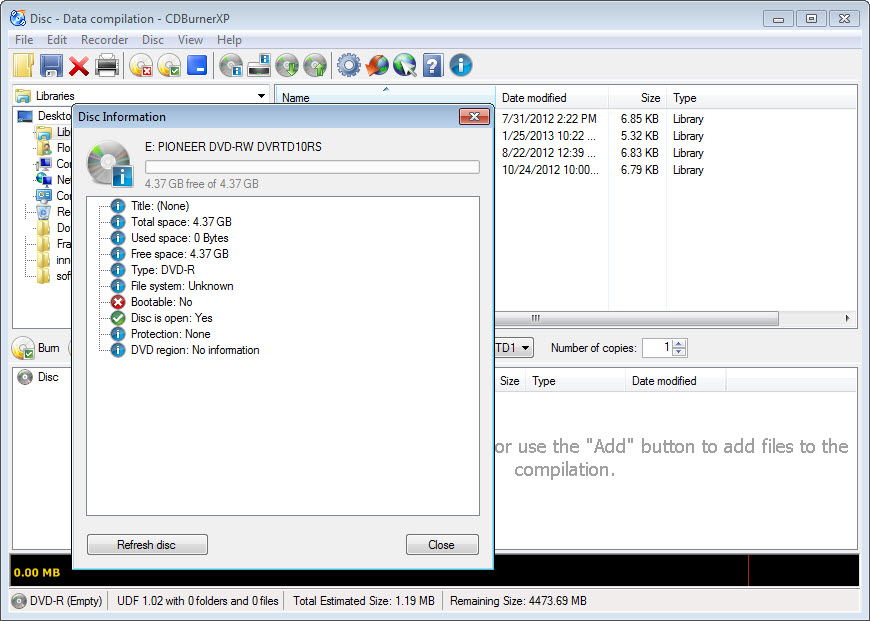The height and width of the screenshot is (621, 870).
Task: Print using the printer toolbar icon
Action: (x=107, y=65)
